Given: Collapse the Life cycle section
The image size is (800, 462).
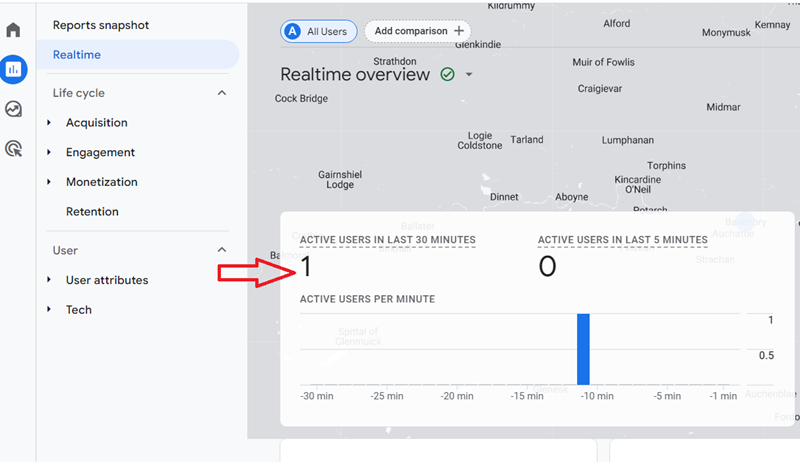Looking at the screenshot, I should point(222,93).
